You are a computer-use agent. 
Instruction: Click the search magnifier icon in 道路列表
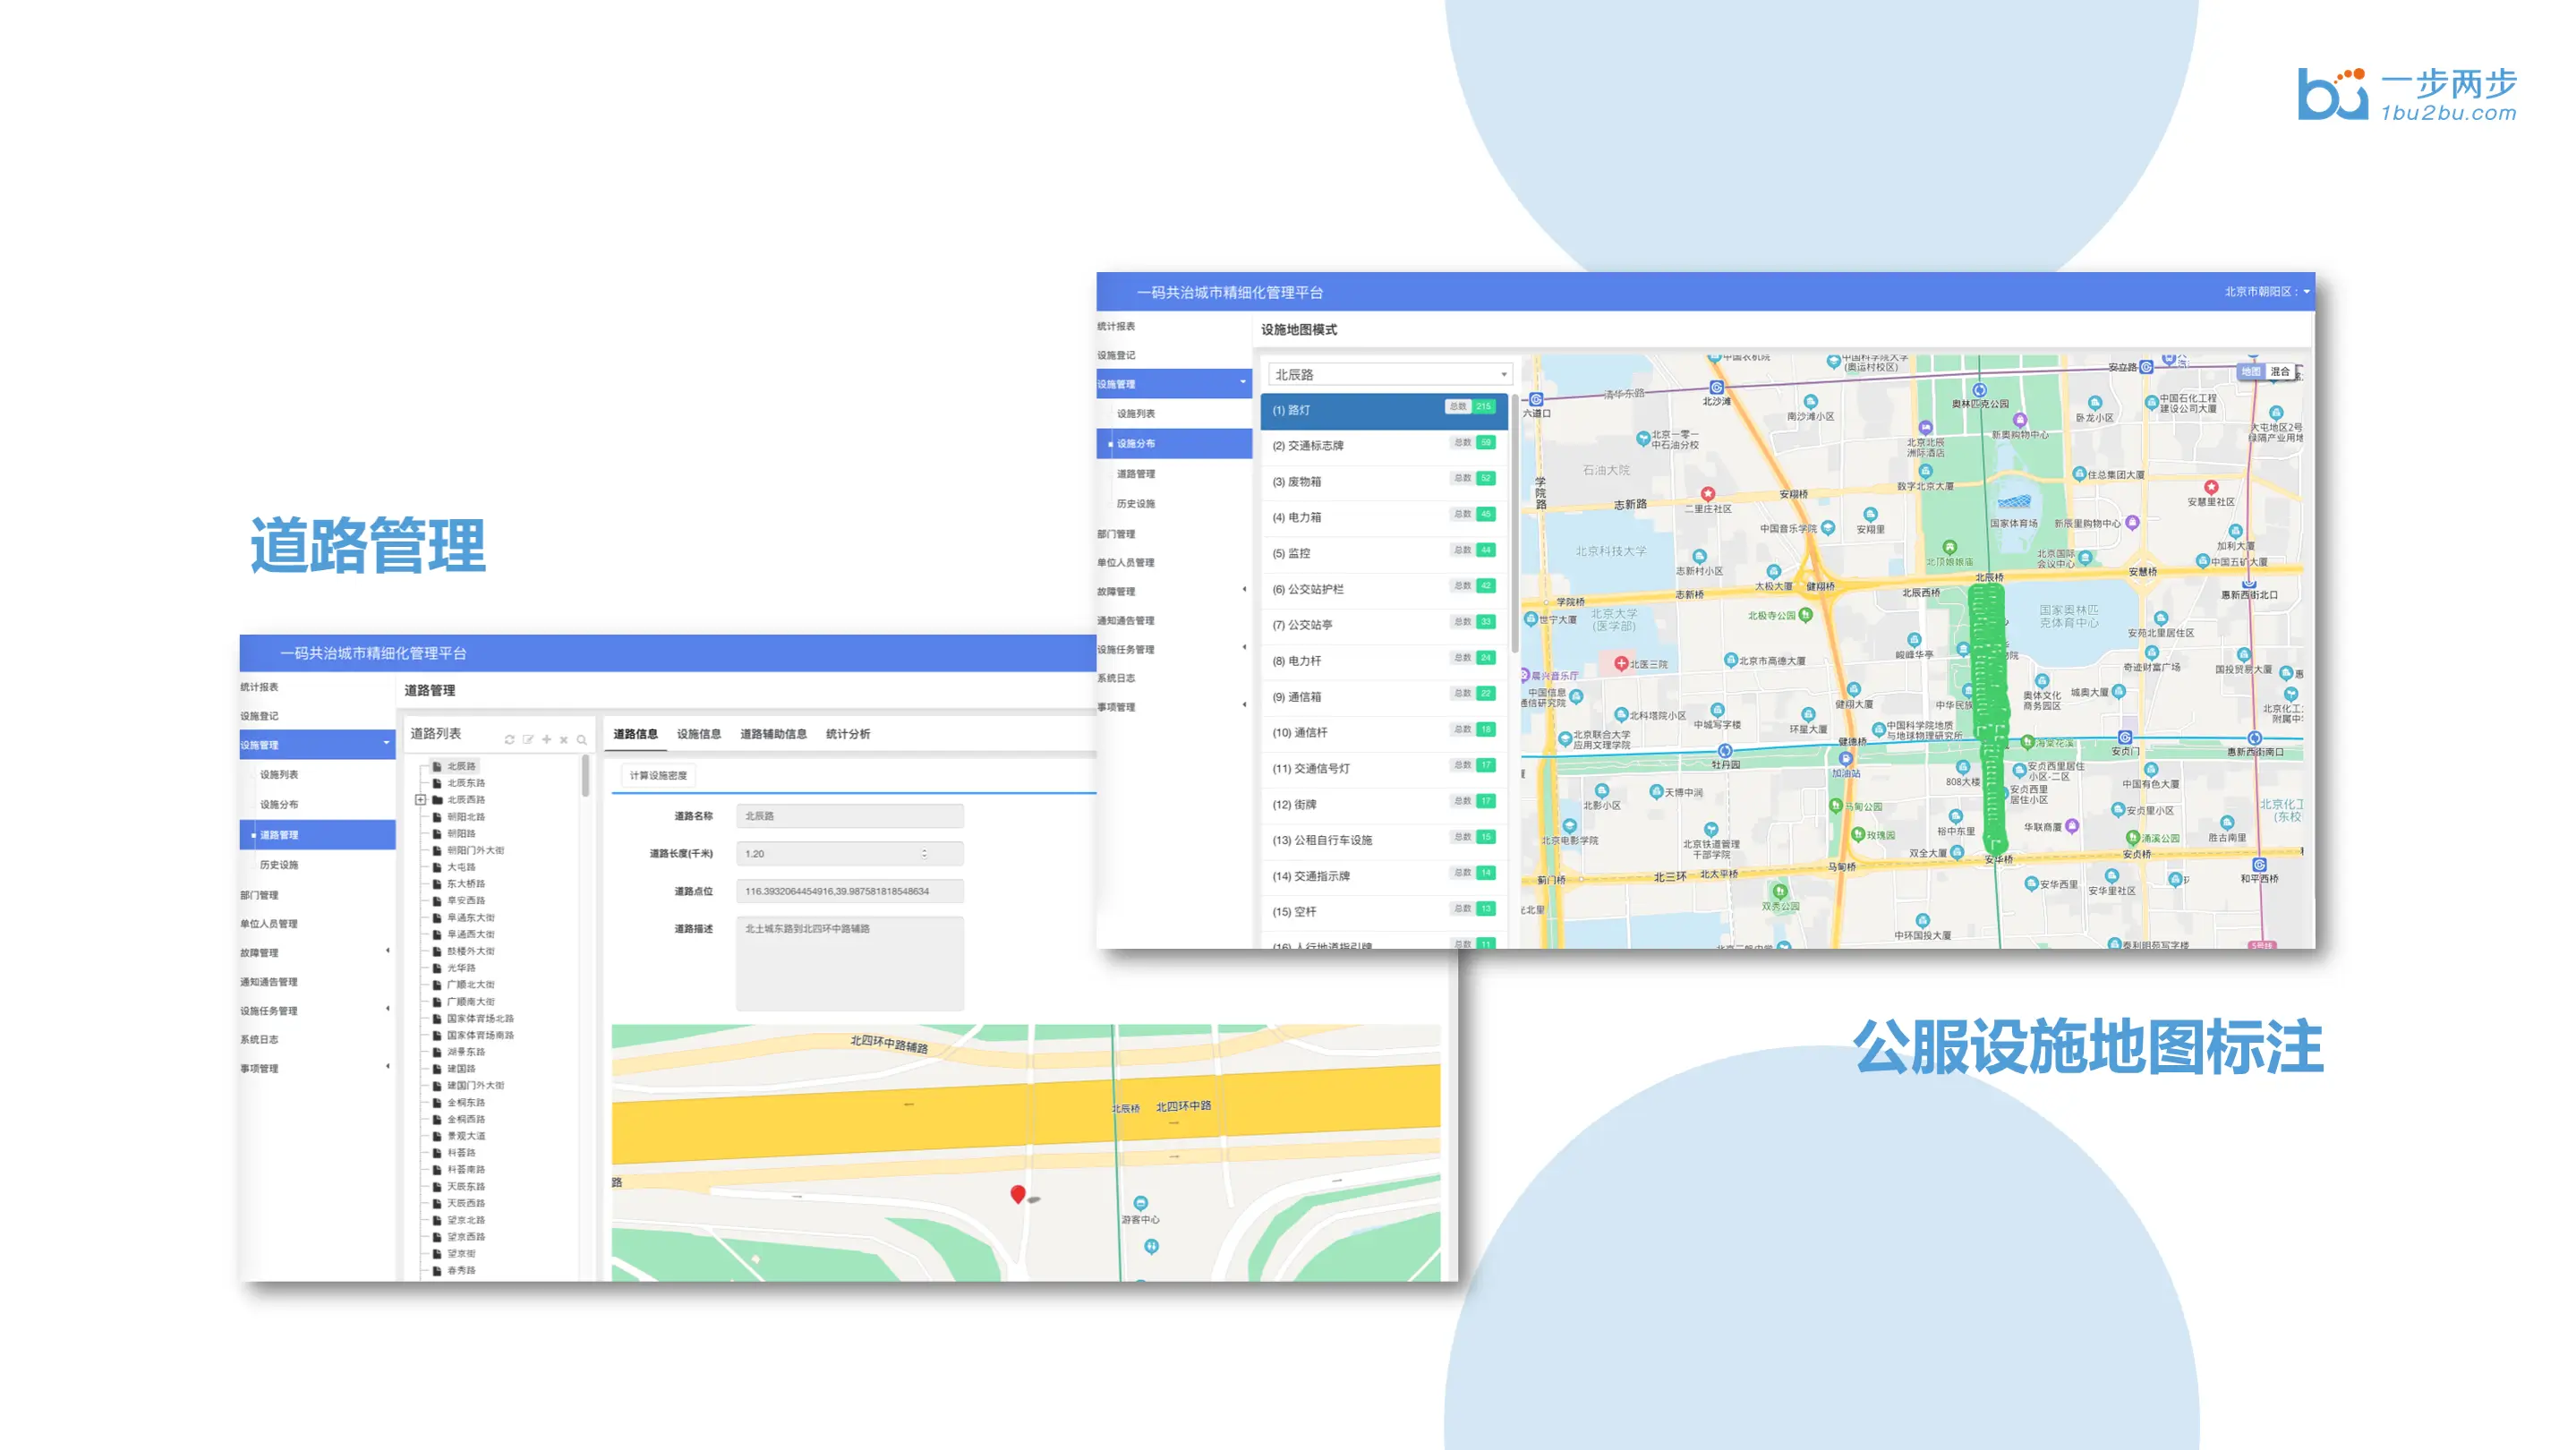(582, 740)
